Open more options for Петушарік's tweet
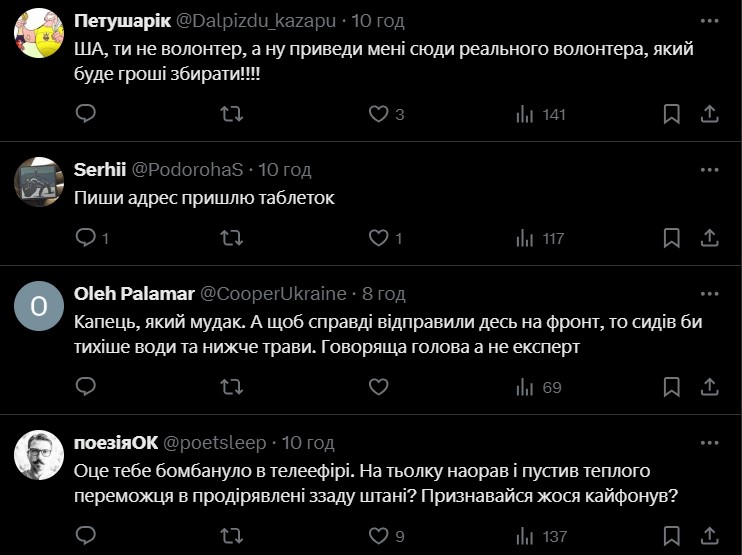This screenshot has width=742, height=555. coord(709,21)
